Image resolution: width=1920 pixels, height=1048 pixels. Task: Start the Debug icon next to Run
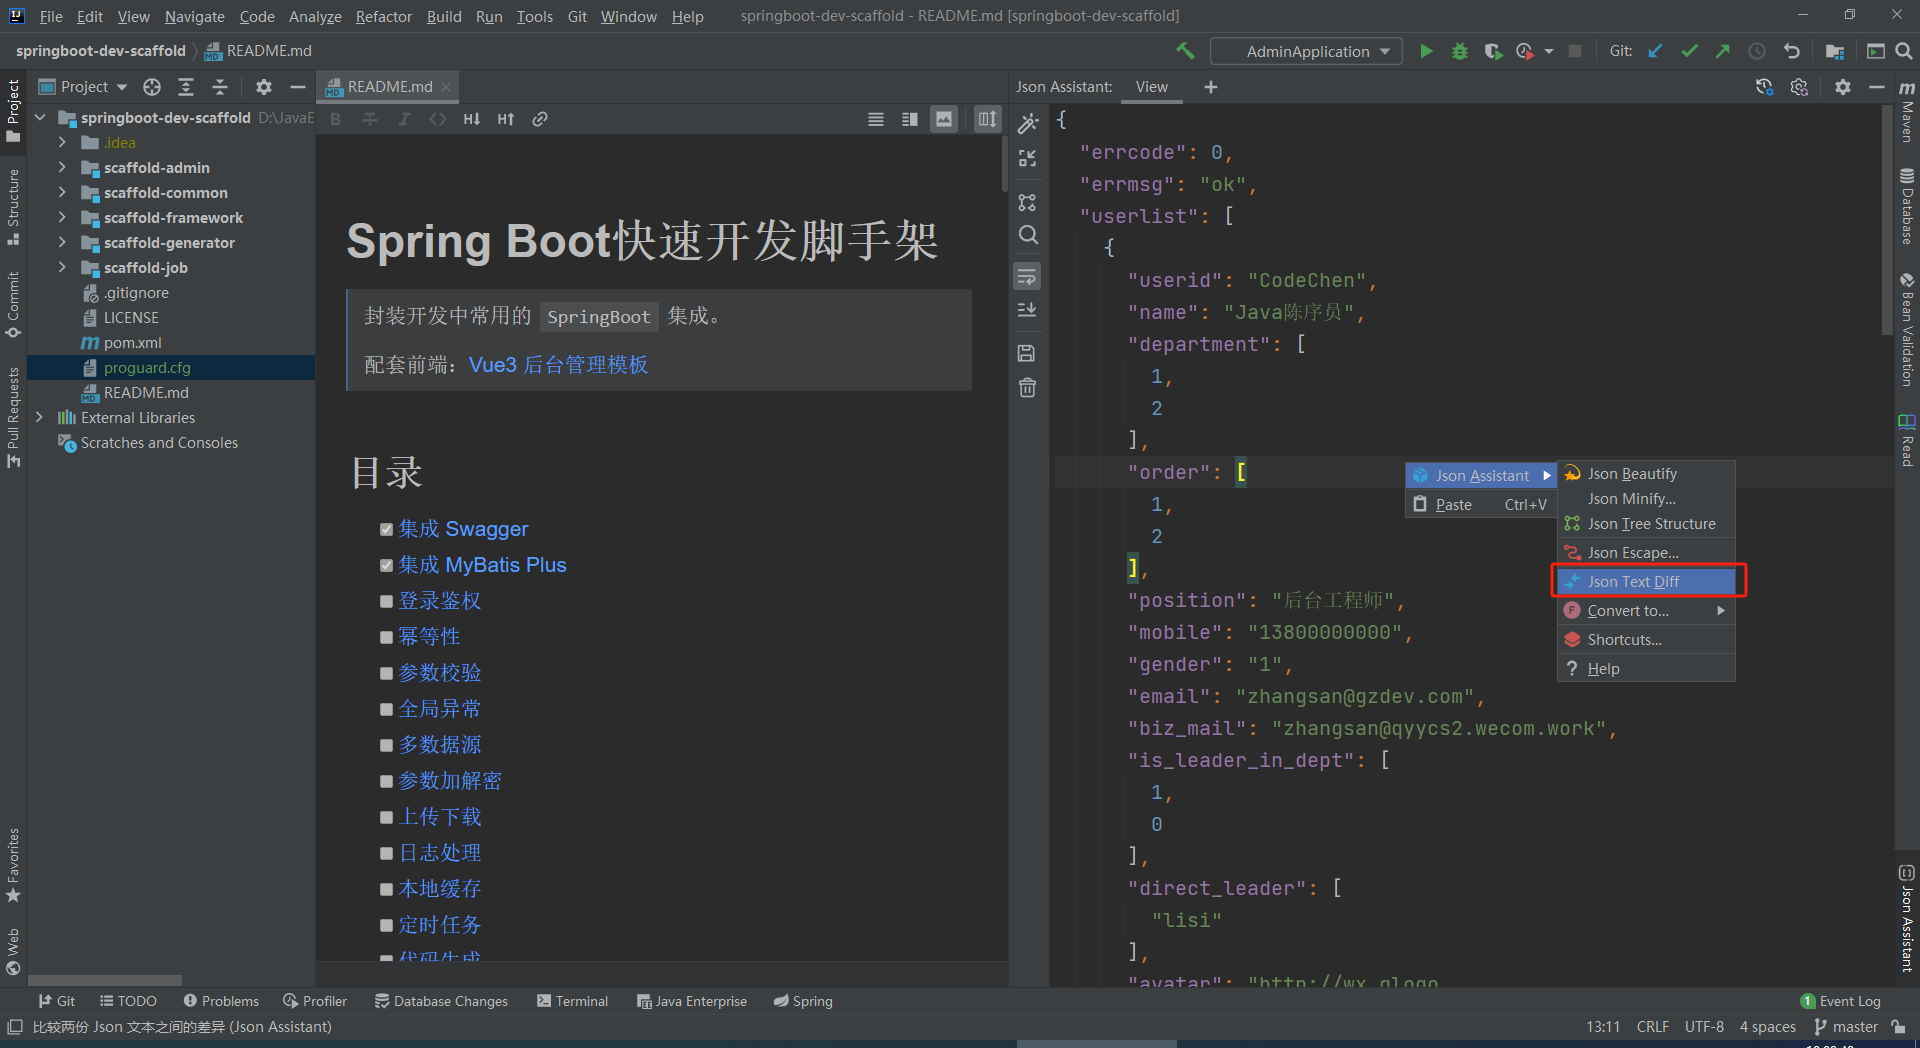pos(1459,50)
